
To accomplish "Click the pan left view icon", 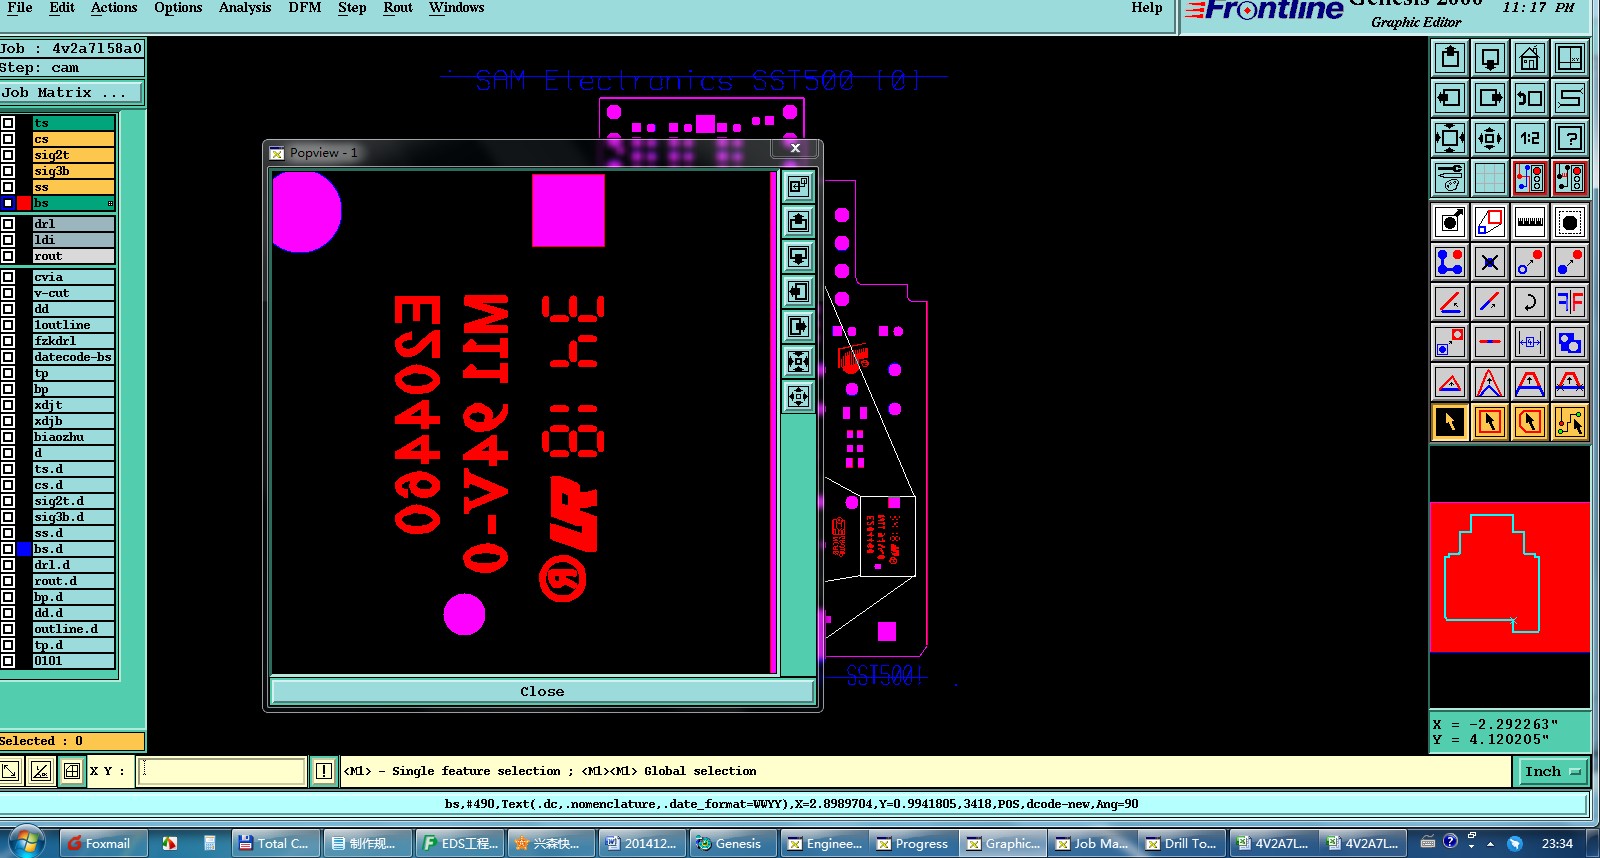I will click(x=1450, y=98).
